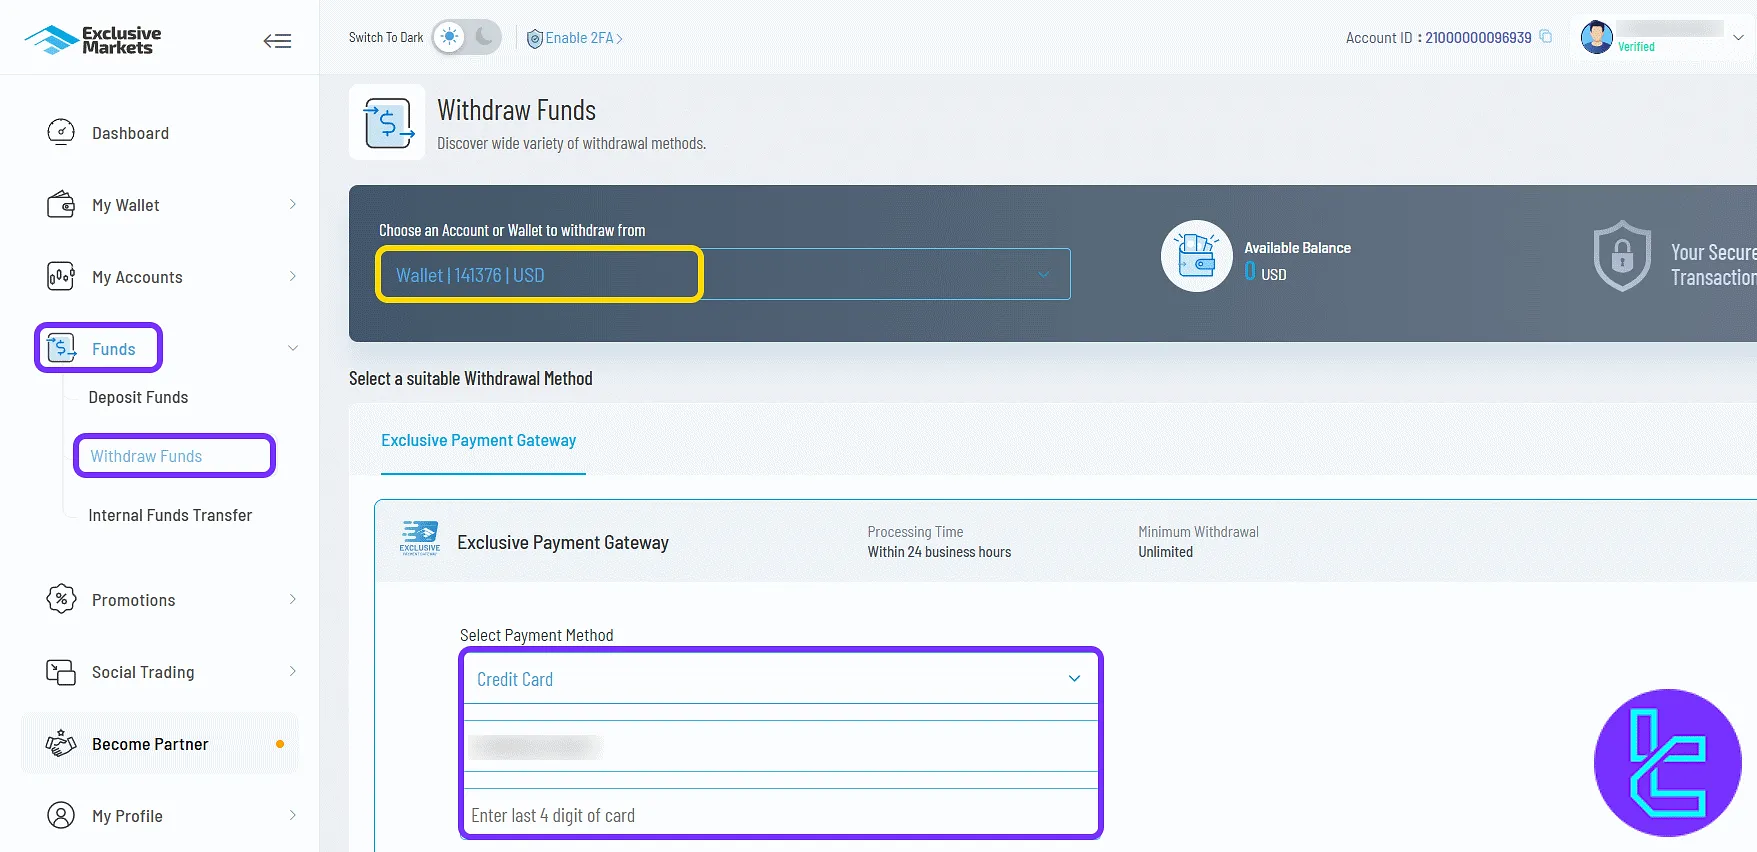The width and height of the screenshot is (1757, 852).
Task: Expand the My Wallet chevron
Action: click(x=292, y=204)
